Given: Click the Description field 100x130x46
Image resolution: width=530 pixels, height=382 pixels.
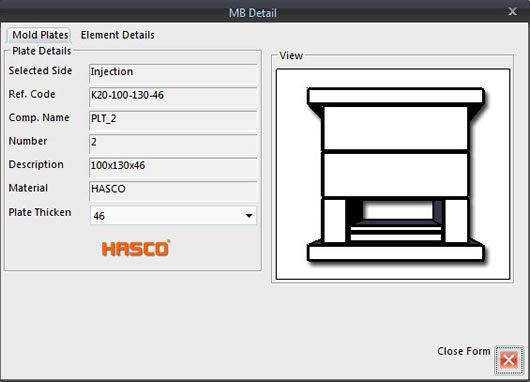Looking at the screenshot, I should point(173,167).
